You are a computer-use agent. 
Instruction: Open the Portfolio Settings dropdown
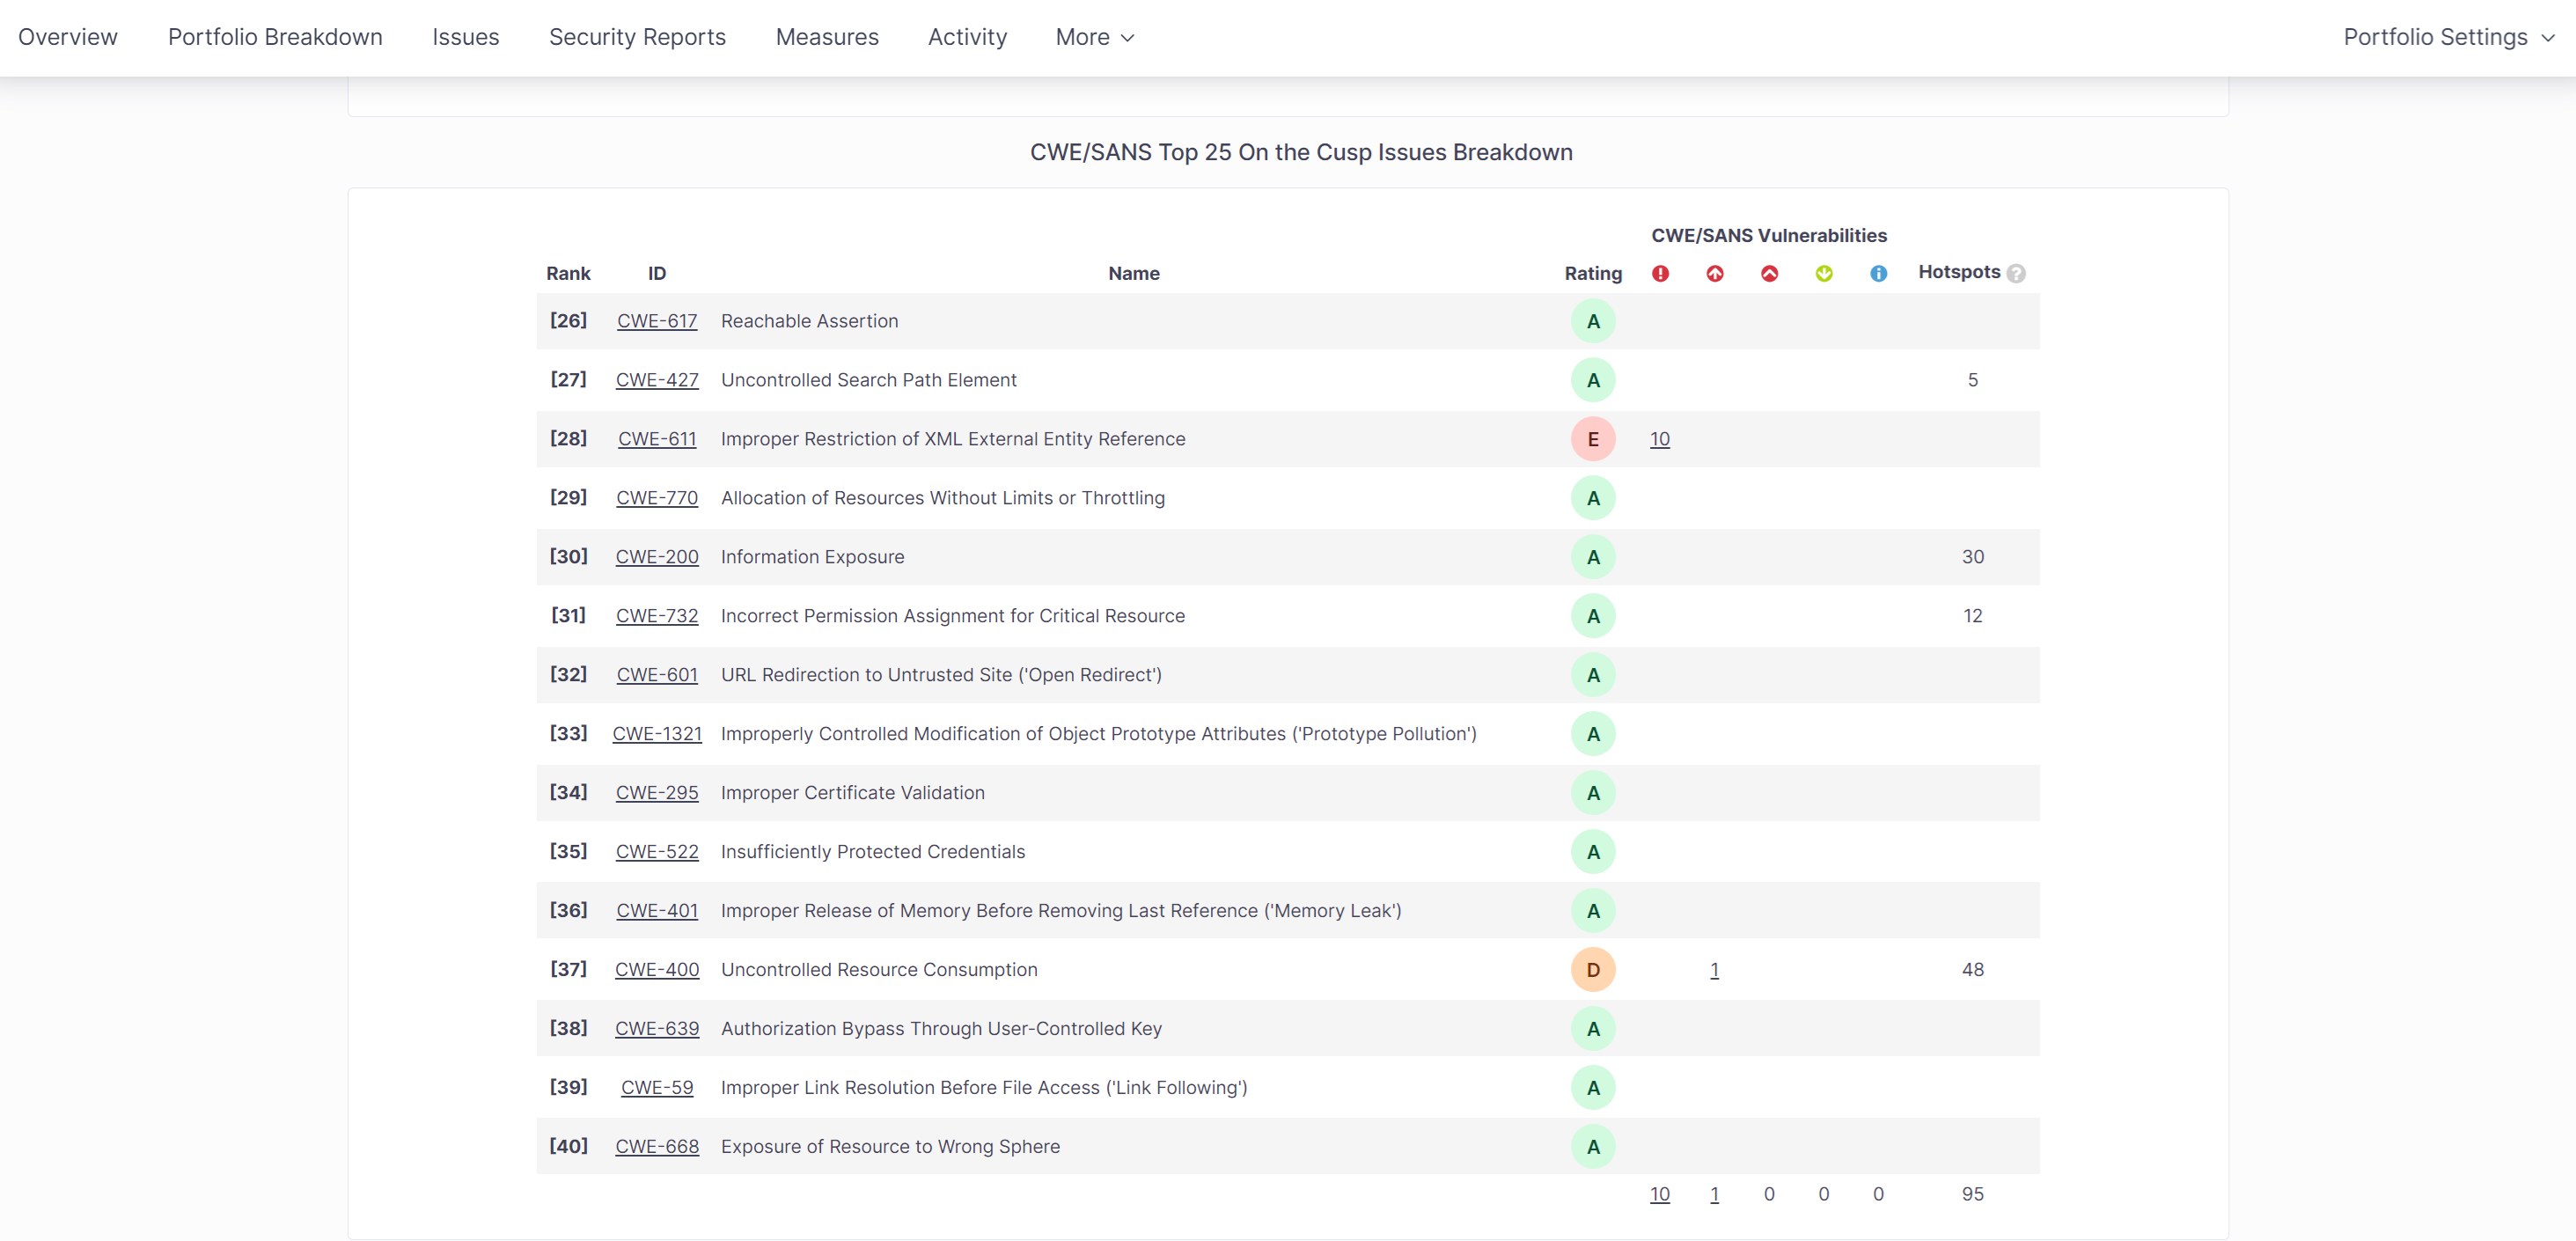coord(2448,37)
